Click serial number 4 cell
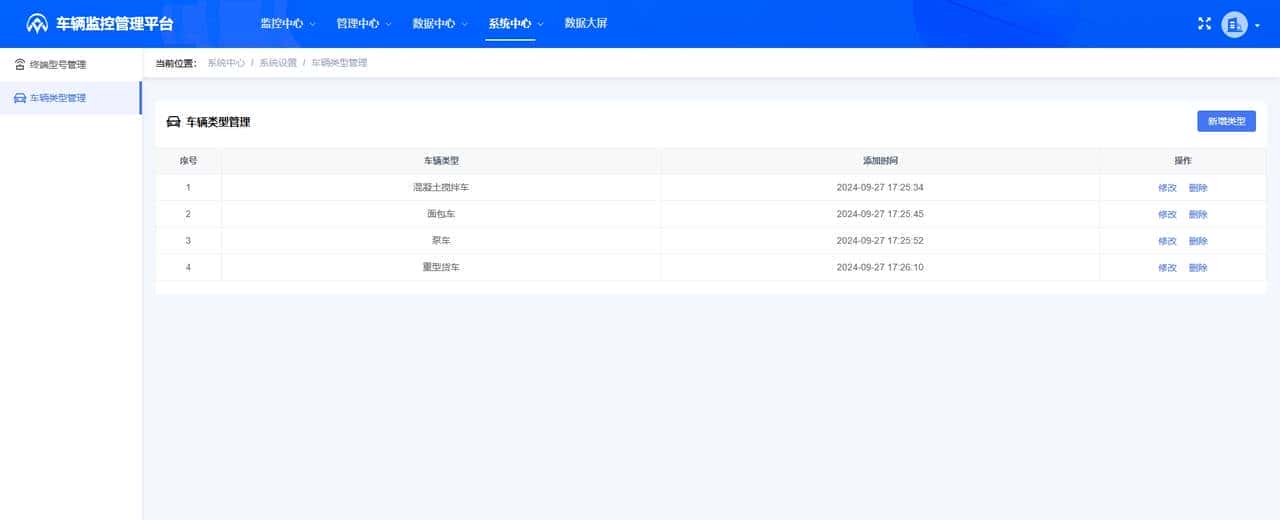 coord(188,268)
